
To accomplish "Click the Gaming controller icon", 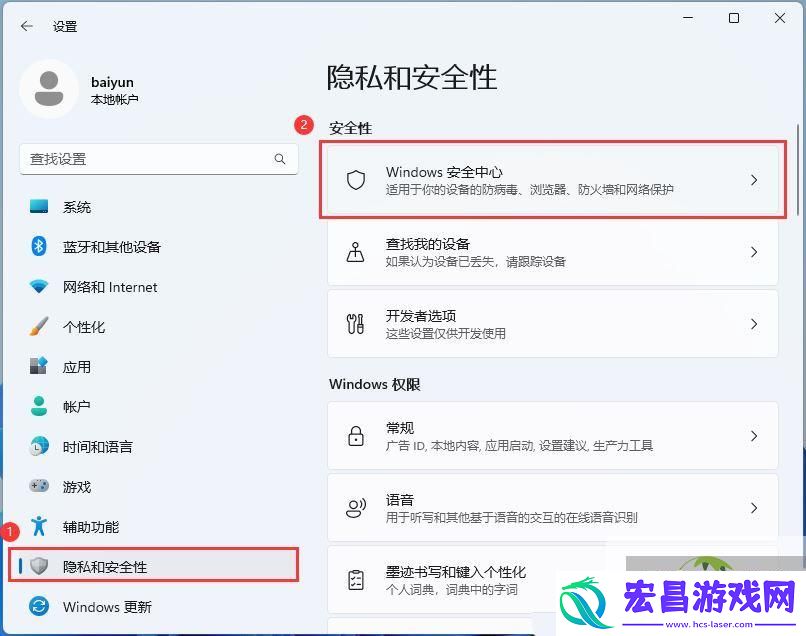I will click(x=39, y=486).
